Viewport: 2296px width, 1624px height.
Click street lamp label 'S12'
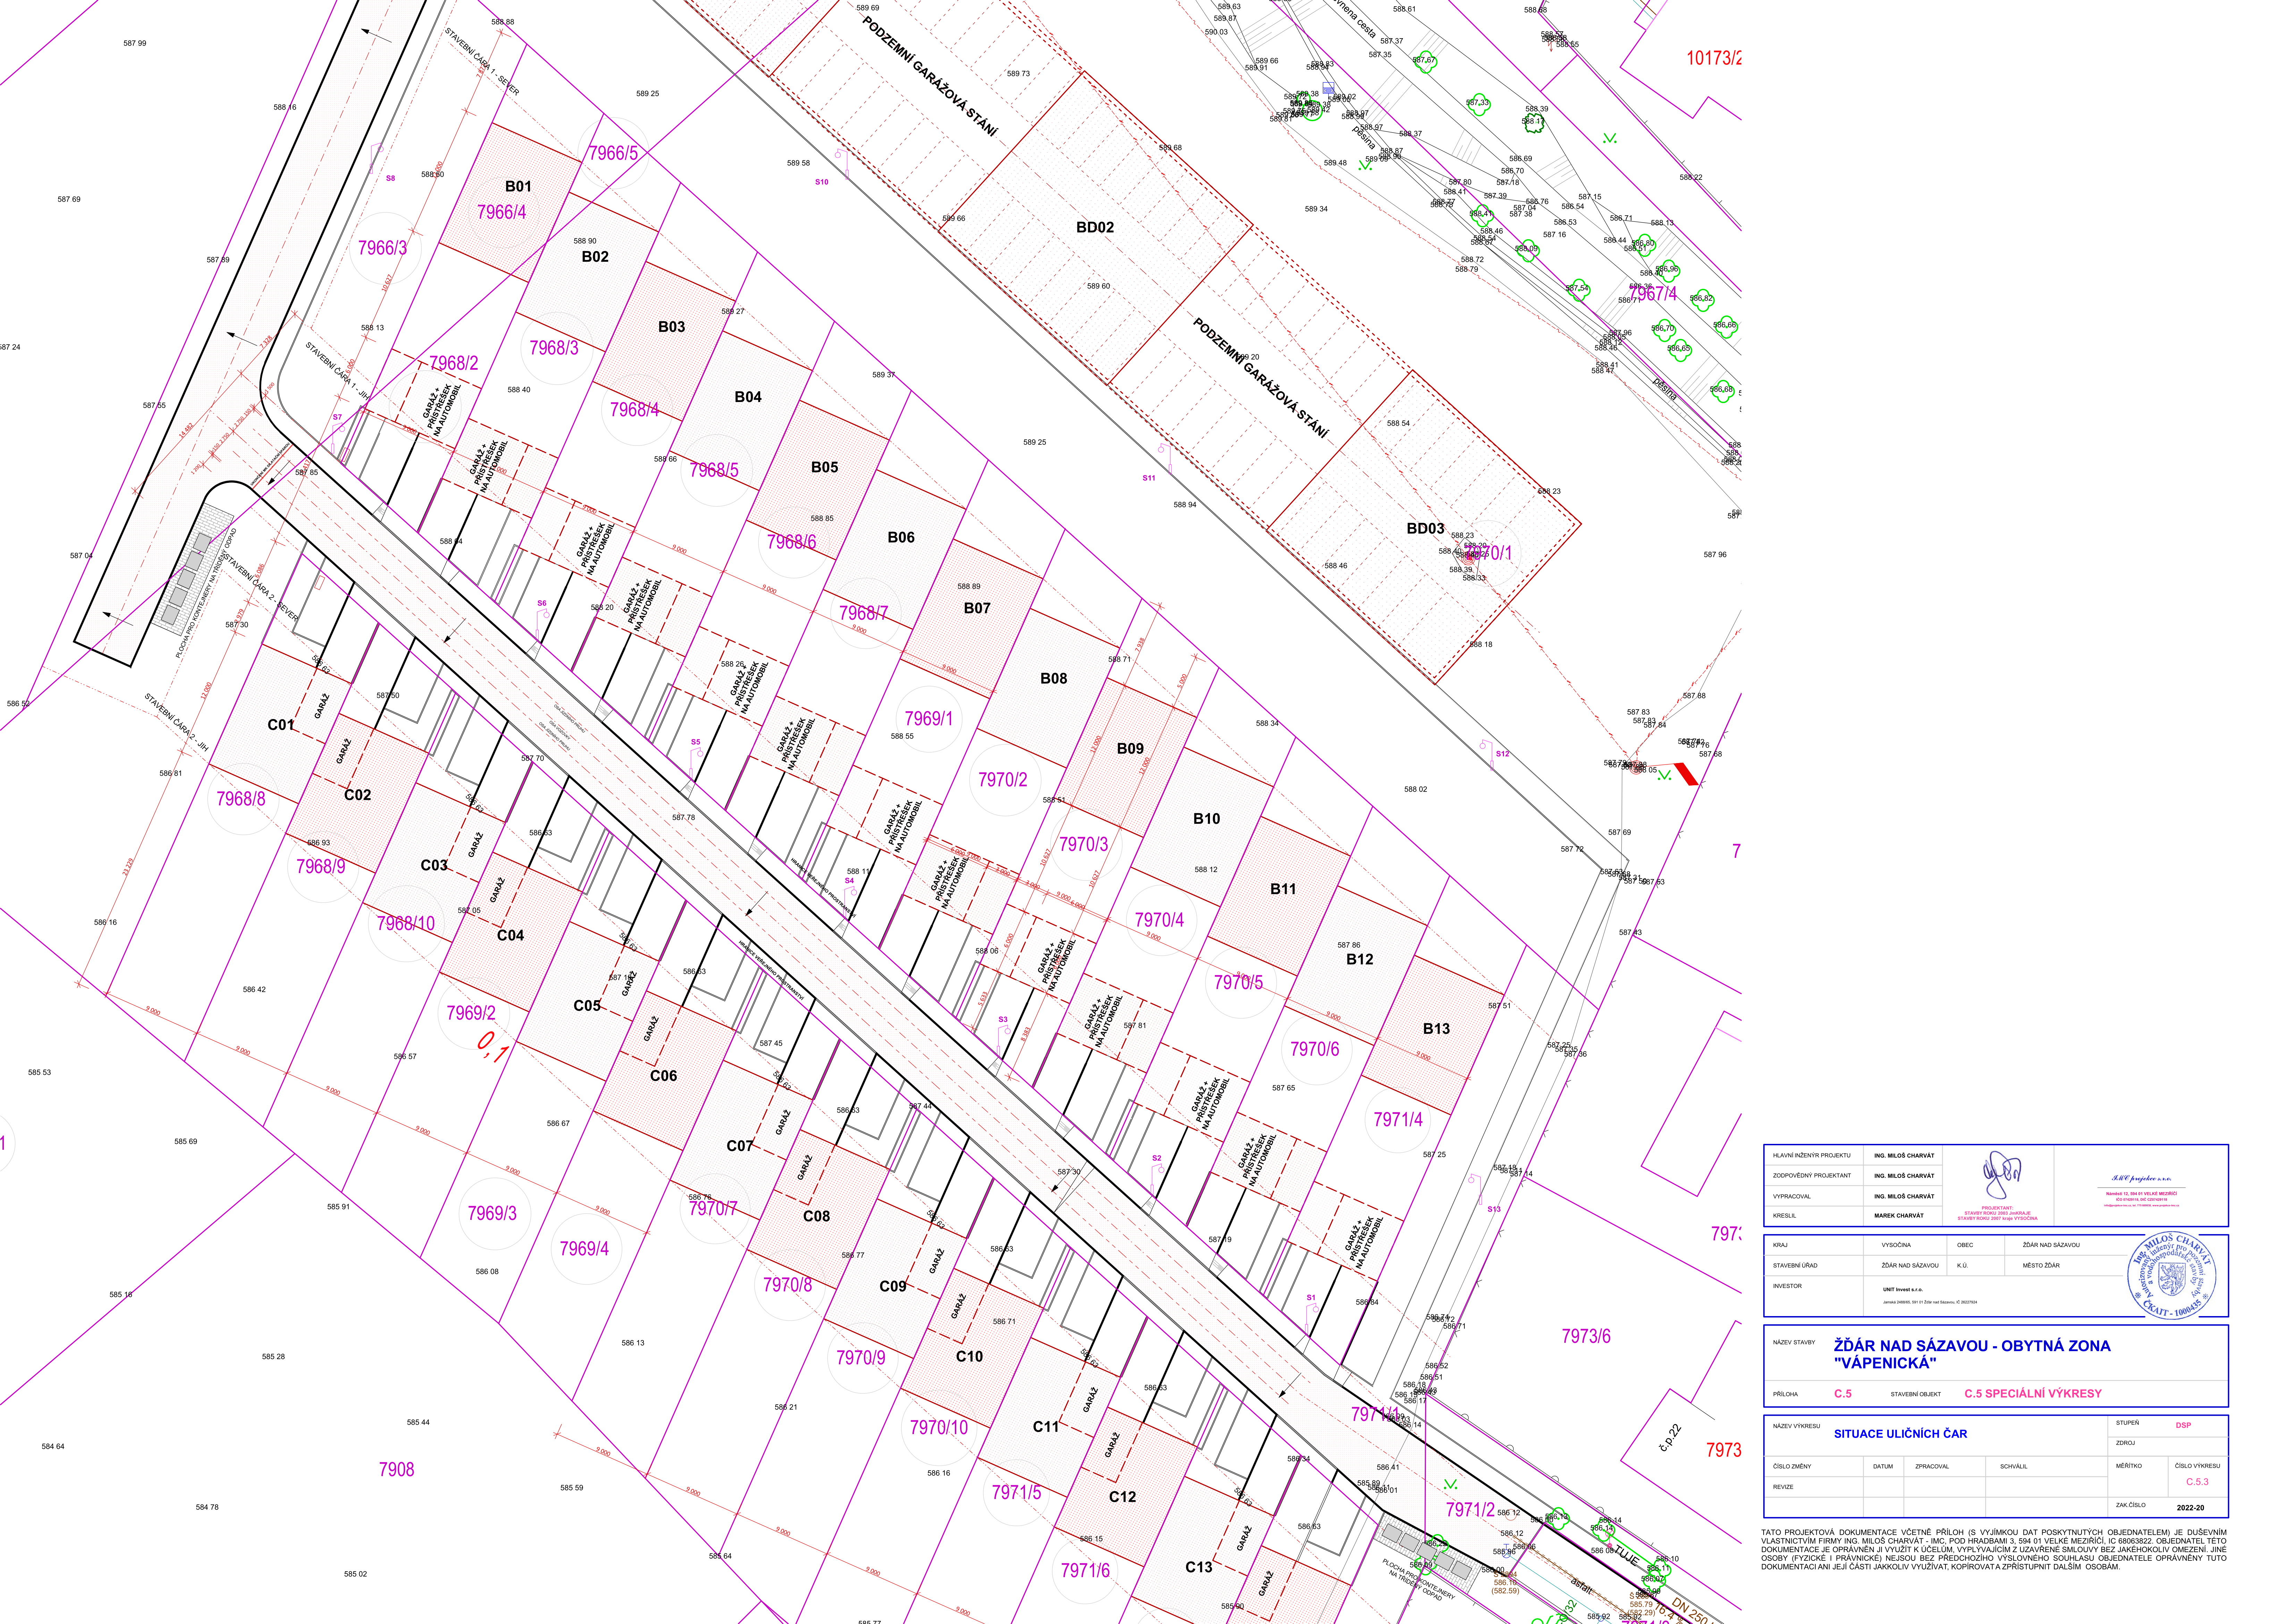(1503, 754)
